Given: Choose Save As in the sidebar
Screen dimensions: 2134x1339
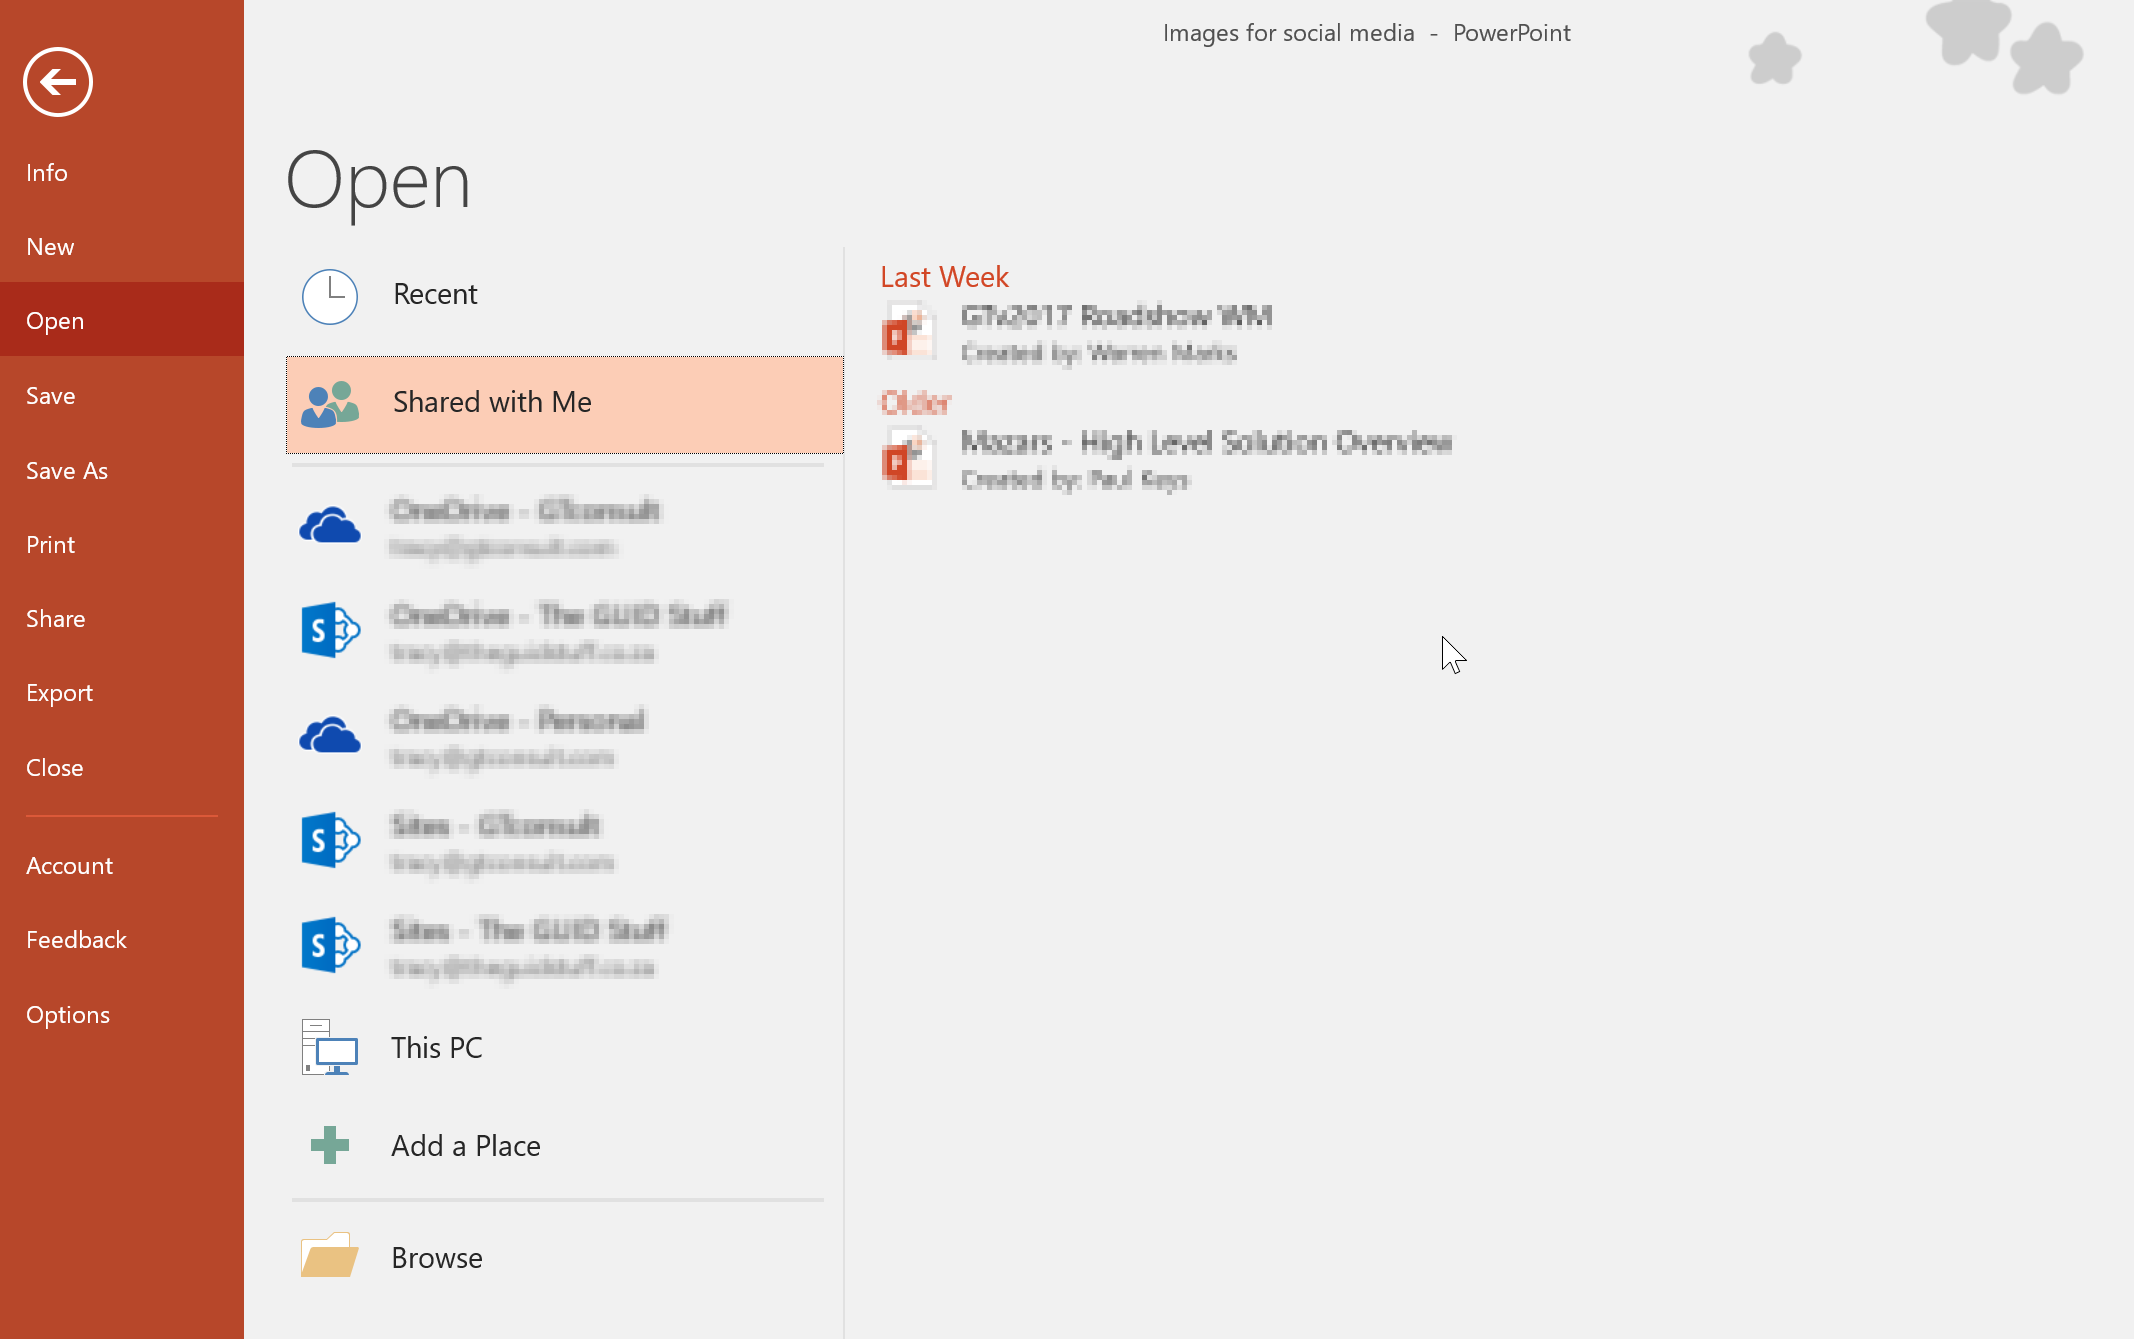Looking at the screenshot, I should click(x=67, y=471).
